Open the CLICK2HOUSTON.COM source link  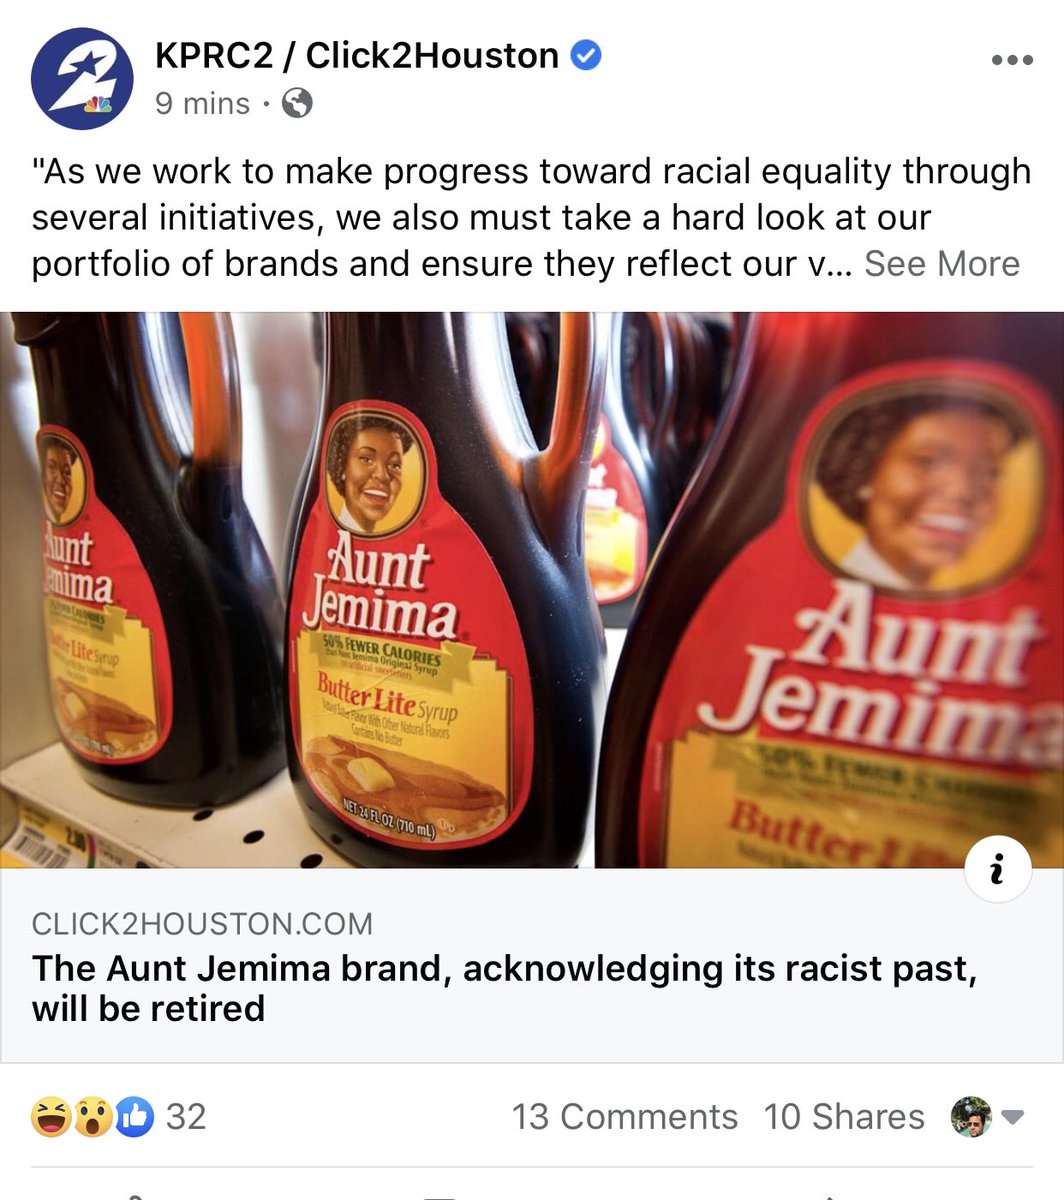pyautogui.click(x=202, y=923)
